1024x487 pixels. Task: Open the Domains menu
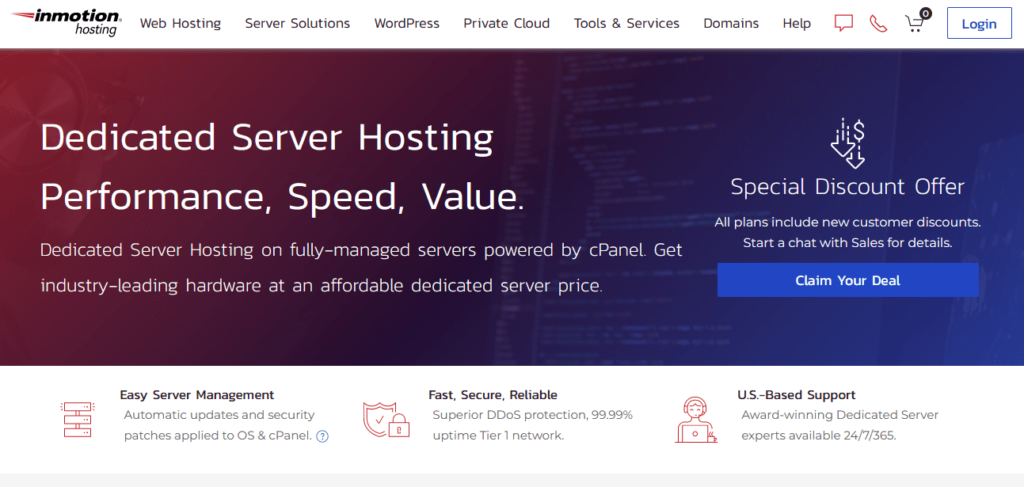tap(731, 24)
